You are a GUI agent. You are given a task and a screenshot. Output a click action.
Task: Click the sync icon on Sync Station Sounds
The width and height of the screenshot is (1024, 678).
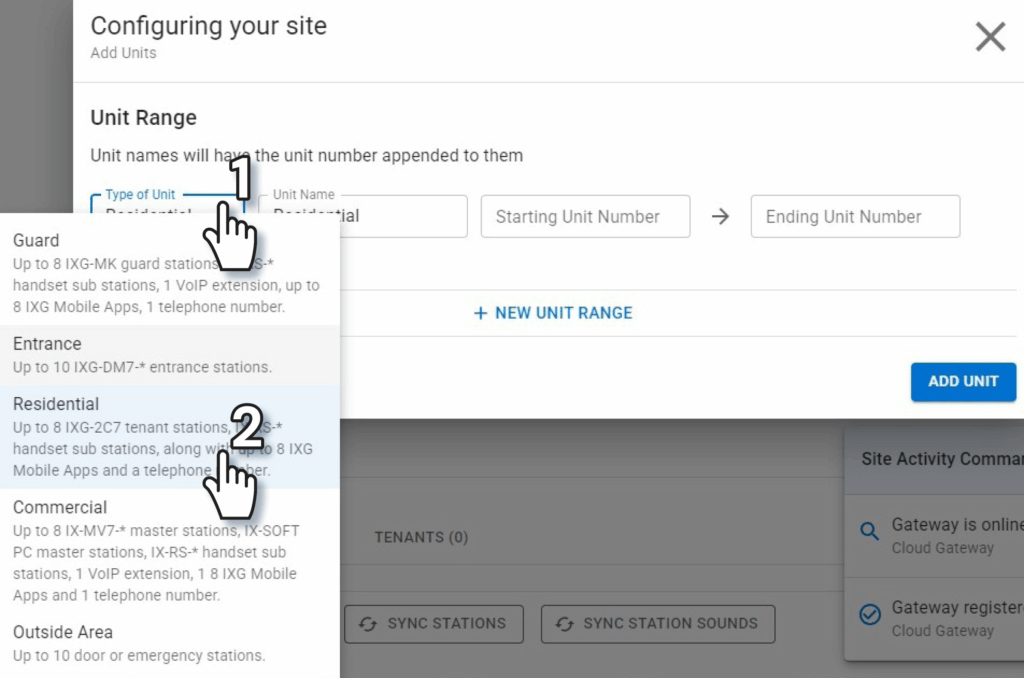coord(564,623)
